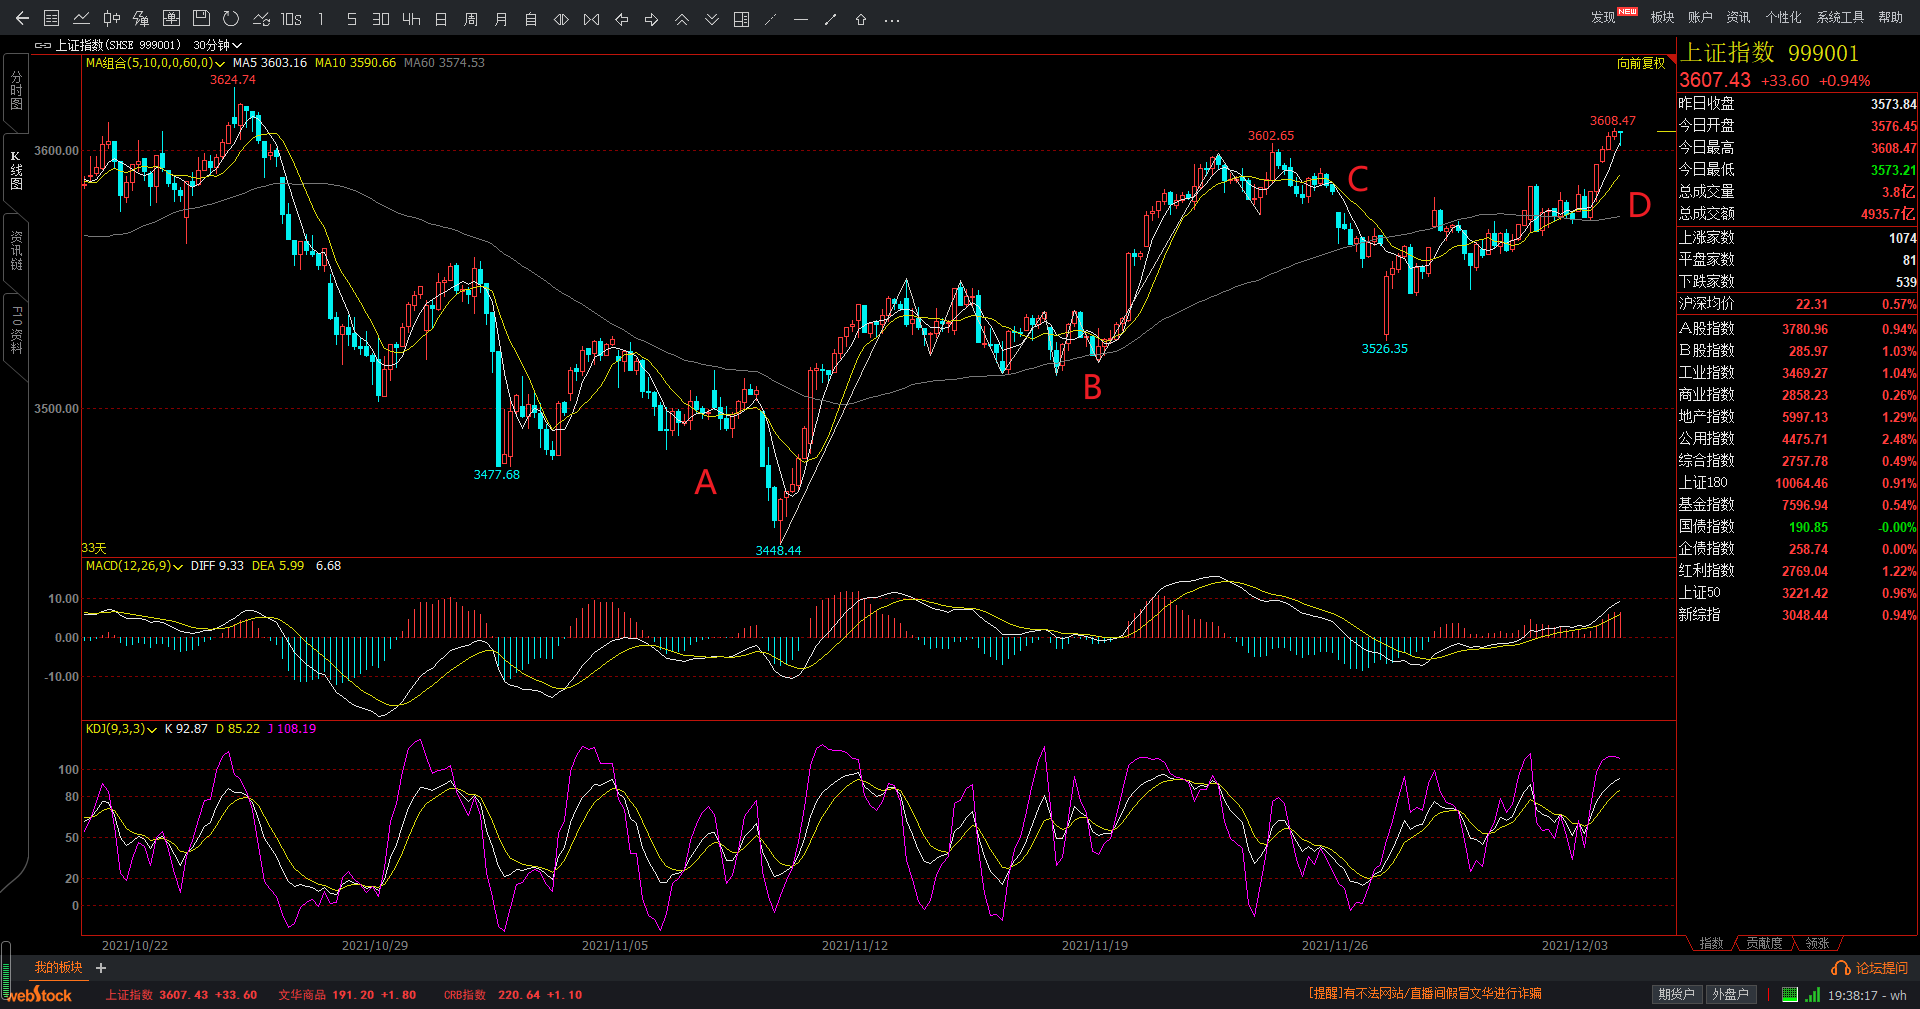Click the headset icon for 论坛提问
The height and width of the screenshot is (1009, 1920).
(1840, 968)
